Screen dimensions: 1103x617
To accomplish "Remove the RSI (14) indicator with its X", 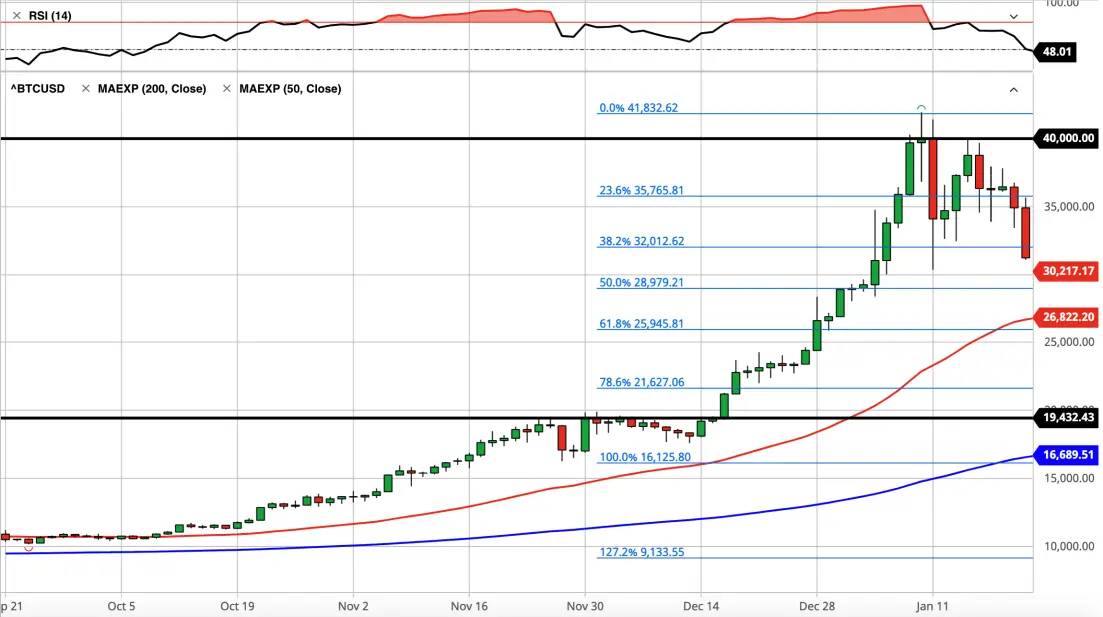I will coord(16,15).
